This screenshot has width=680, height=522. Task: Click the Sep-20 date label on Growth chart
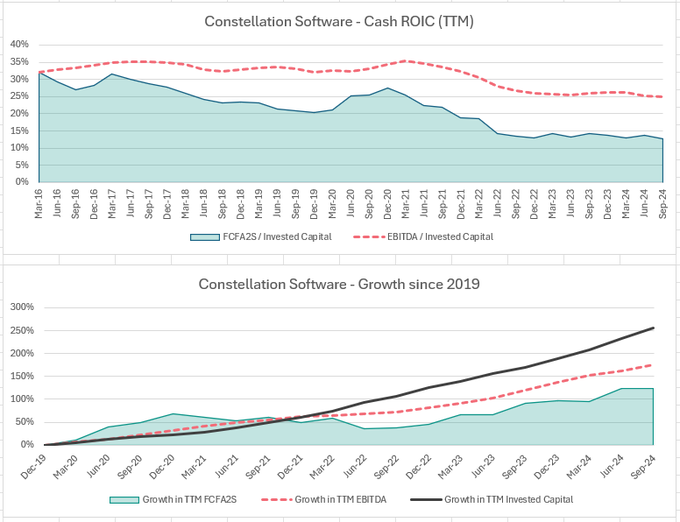[x=130, y=466]
